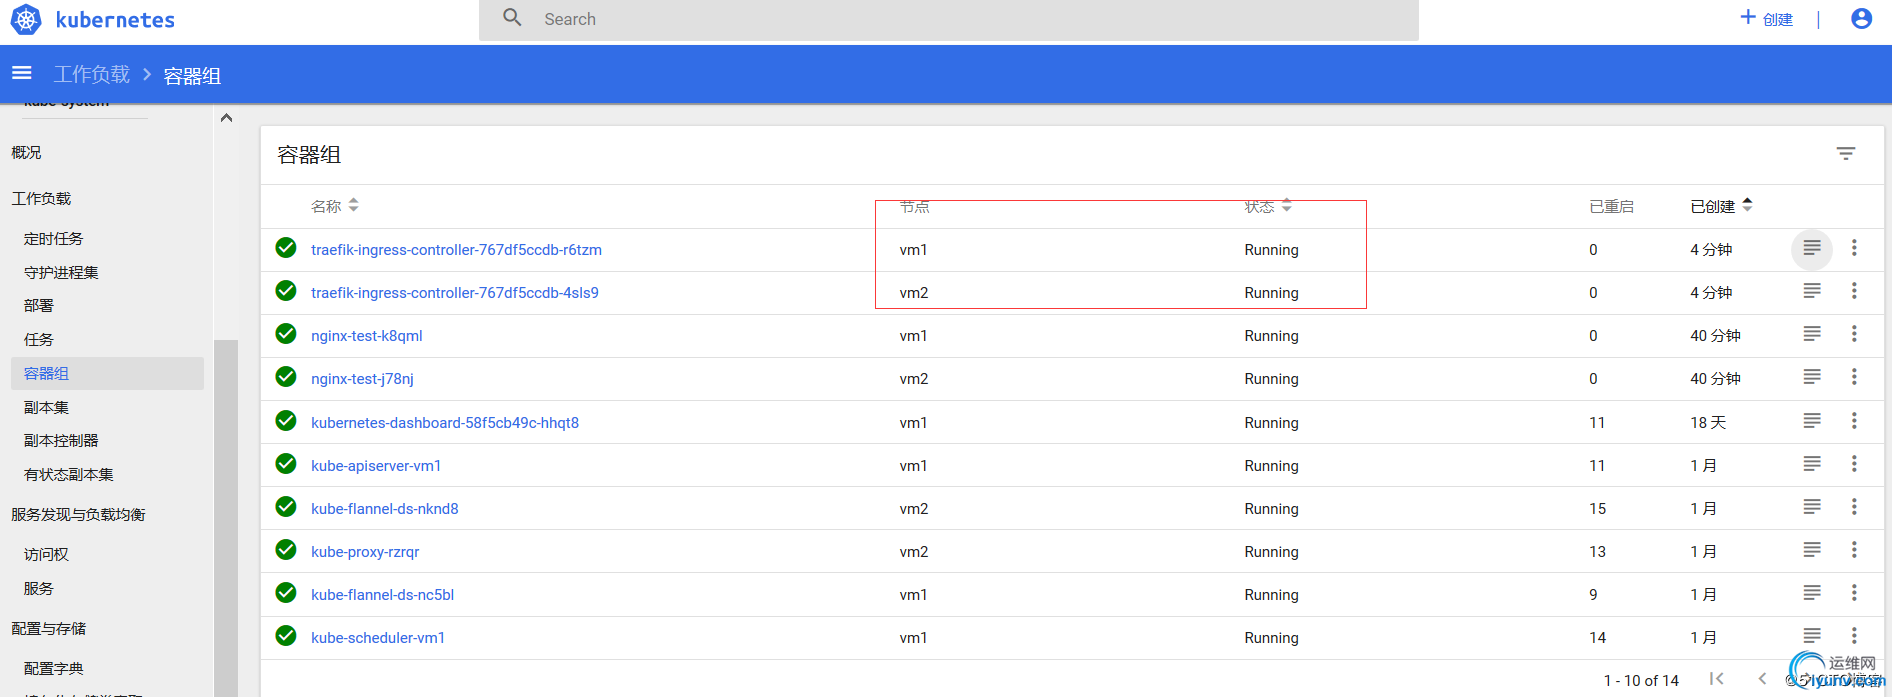
Task: Open 概况 in the sidebar
Action: coord(27,153)
